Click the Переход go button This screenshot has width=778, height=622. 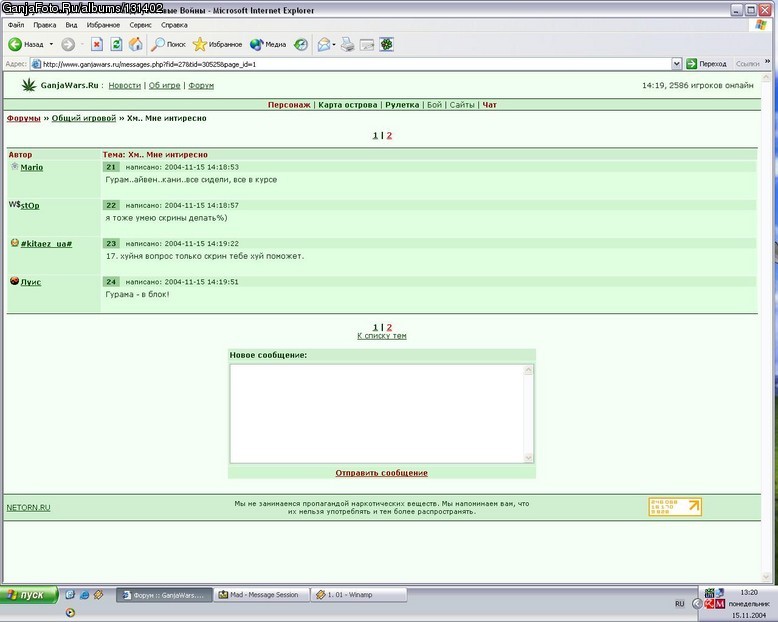[706, 63]
